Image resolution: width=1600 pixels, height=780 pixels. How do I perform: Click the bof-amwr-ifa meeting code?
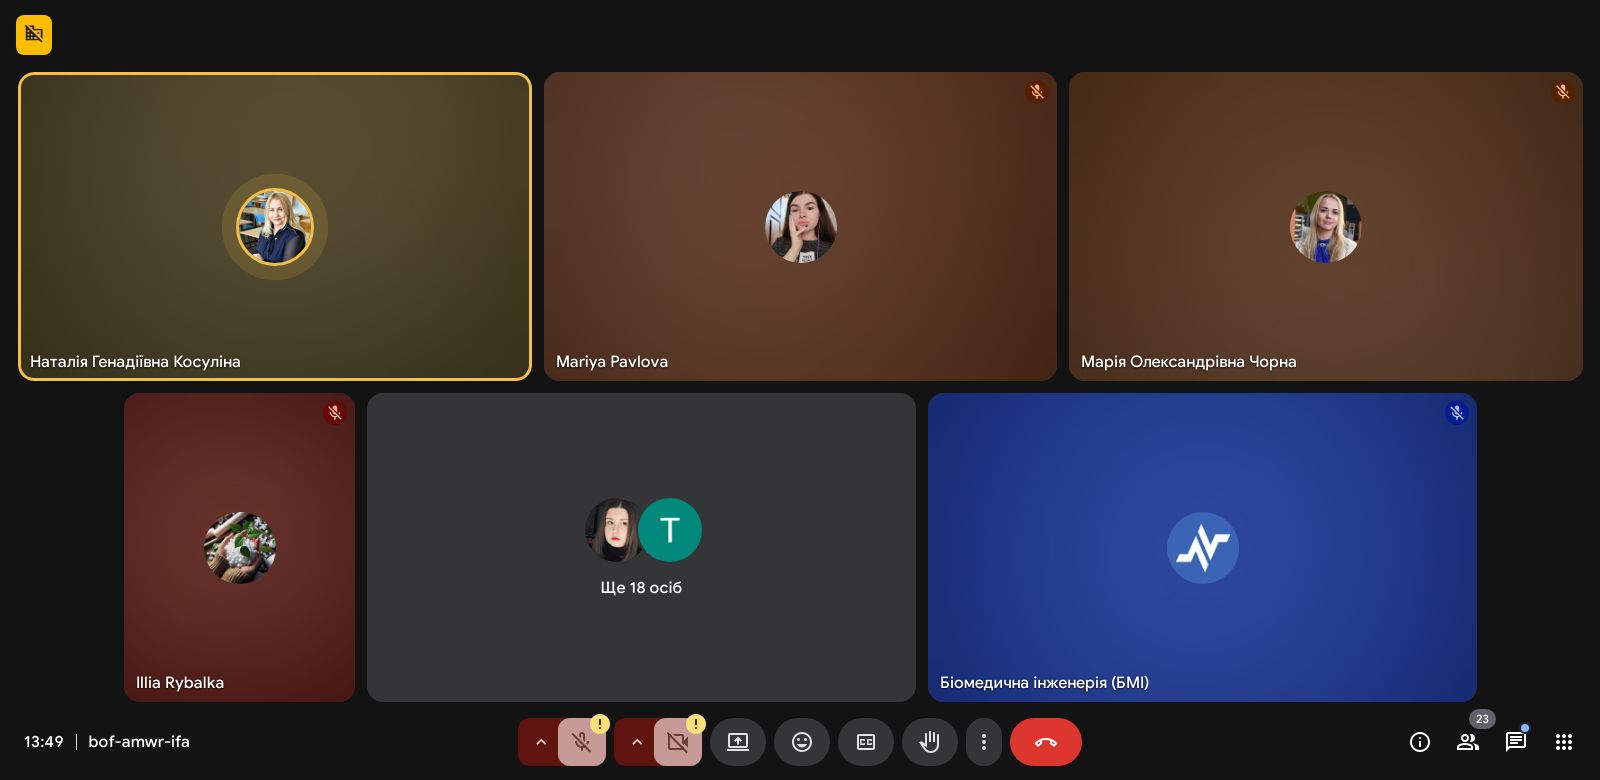click(x=139, y=742)
